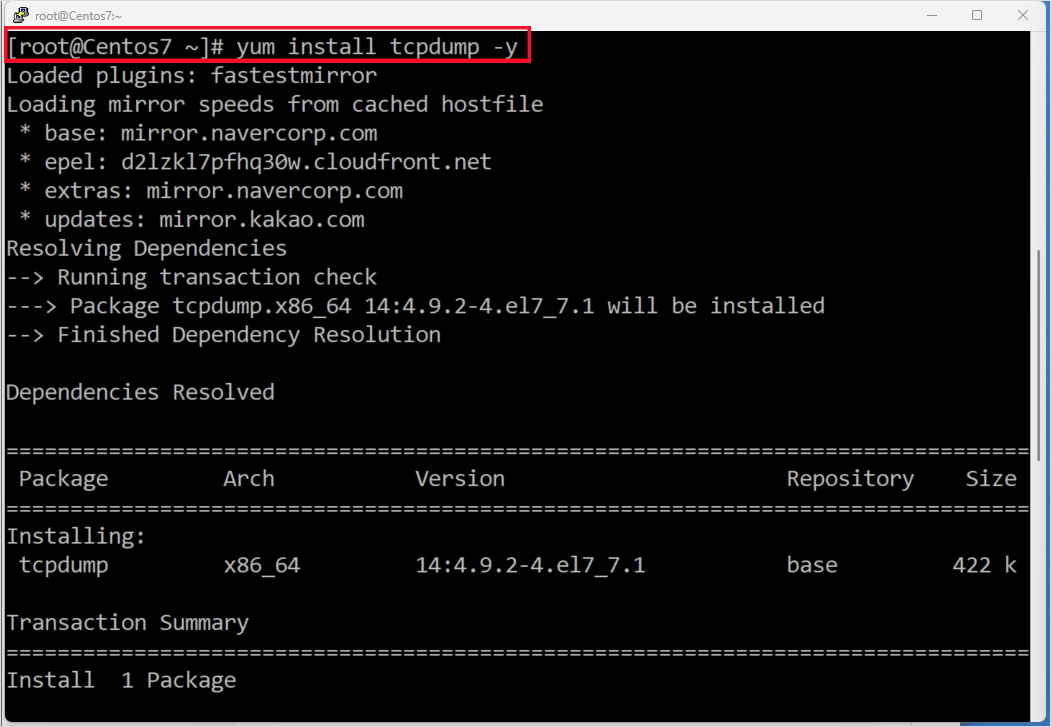Click 'tcpdump' in the package table row

[x=64, y=566]
